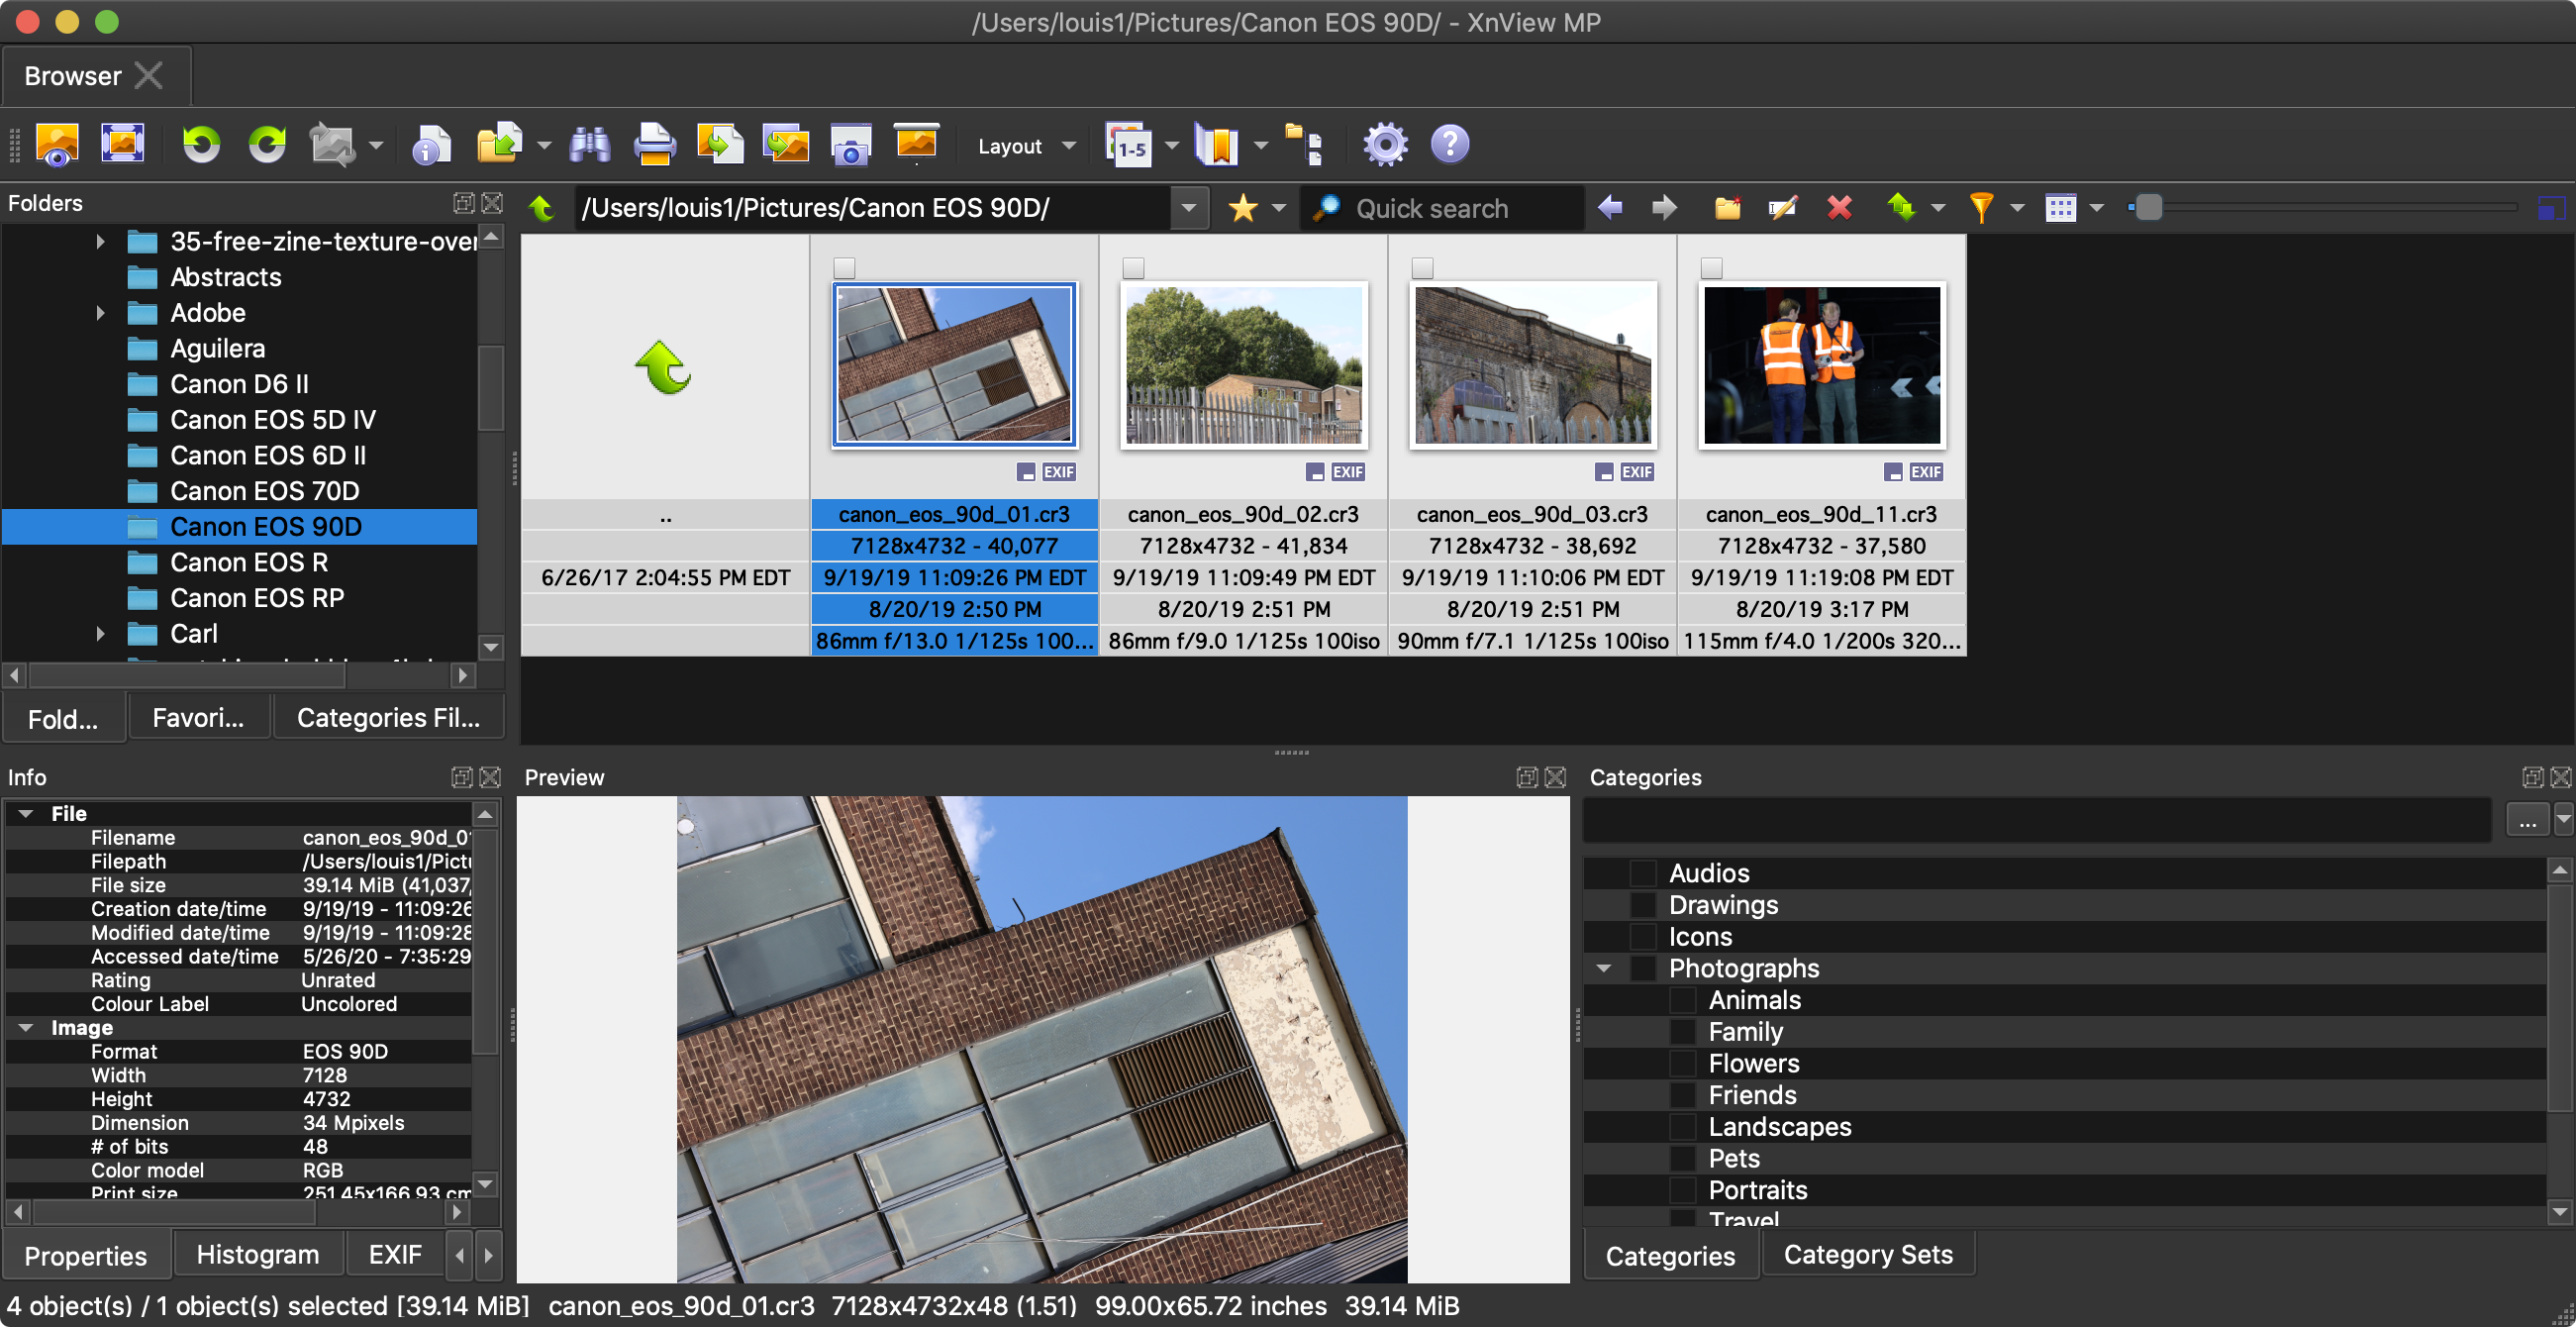Launch the slideshow icon
The image size is (2576, 1327).
coord(916,143)
